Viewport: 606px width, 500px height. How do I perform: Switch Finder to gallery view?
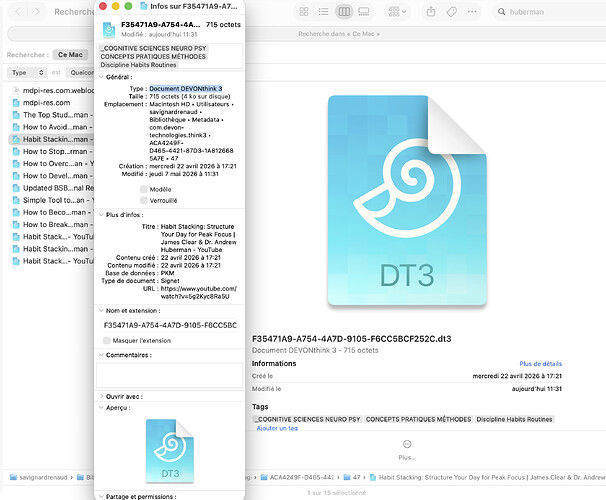(364, 12)
